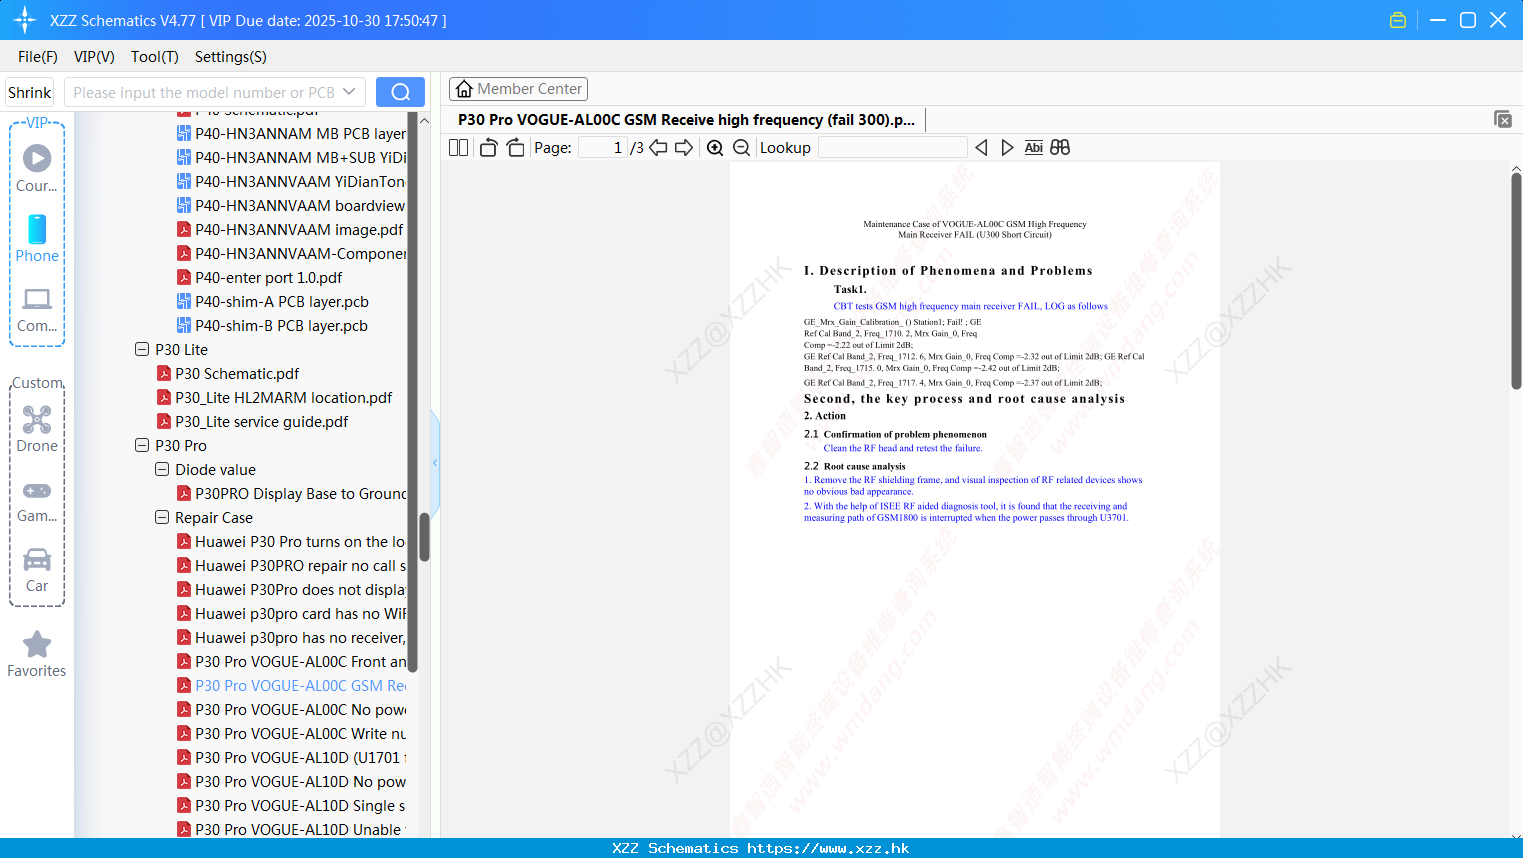
Task: Open Huawei P30 Pro turns on file
Action: pyautogui.click(x=291, y=541)
